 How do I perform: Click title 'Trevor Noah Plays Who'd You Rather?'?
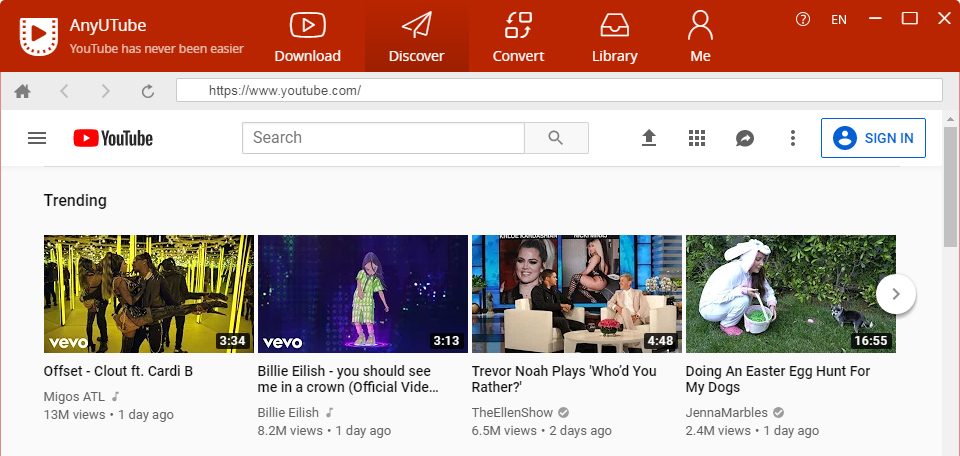coord(564,379)
